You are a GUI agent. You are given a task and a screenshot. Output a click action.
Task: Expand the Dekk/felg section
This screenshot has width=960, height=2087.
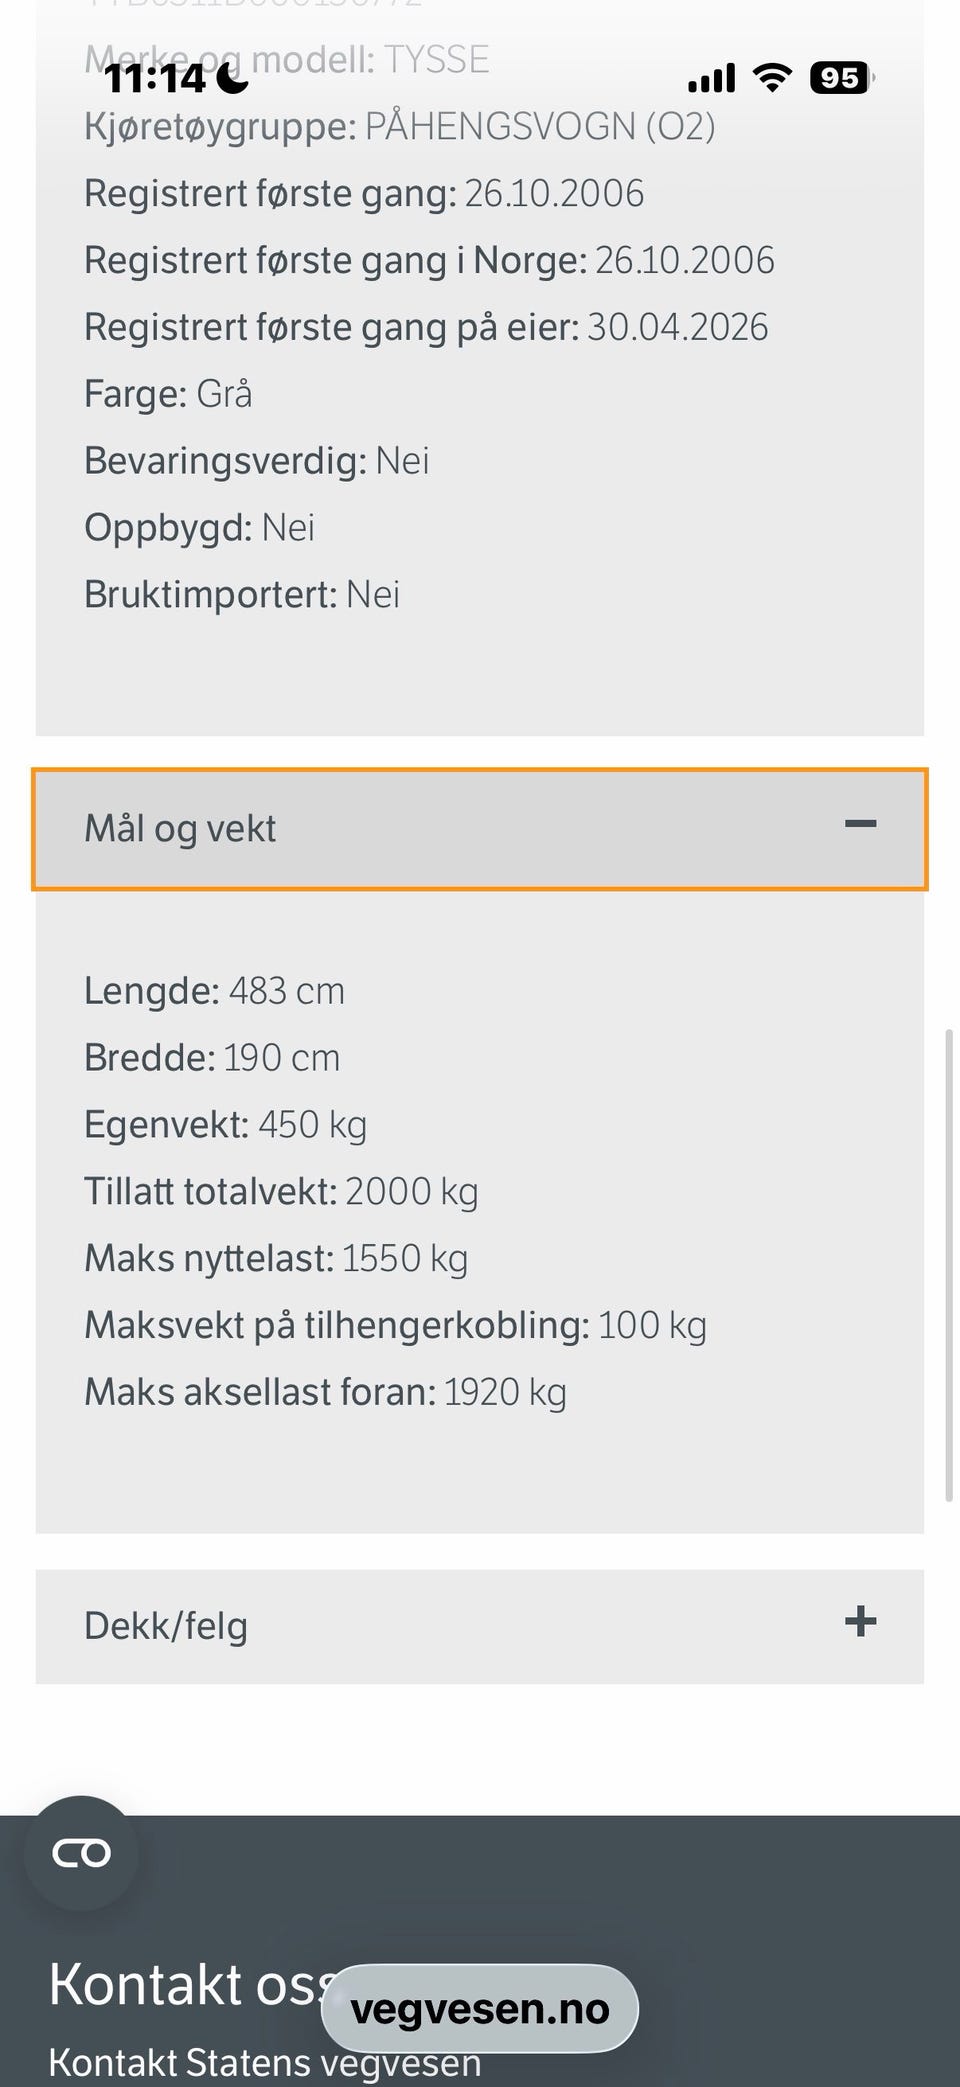(480, 1626)
